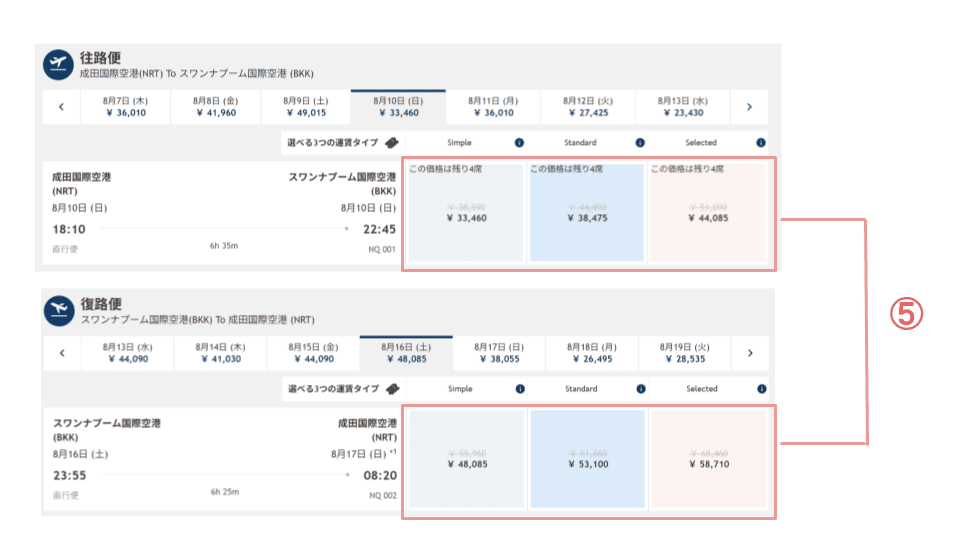Select return date 8月14日 (木) ¥41,030

pyautogui.click(x=220, y=353)
